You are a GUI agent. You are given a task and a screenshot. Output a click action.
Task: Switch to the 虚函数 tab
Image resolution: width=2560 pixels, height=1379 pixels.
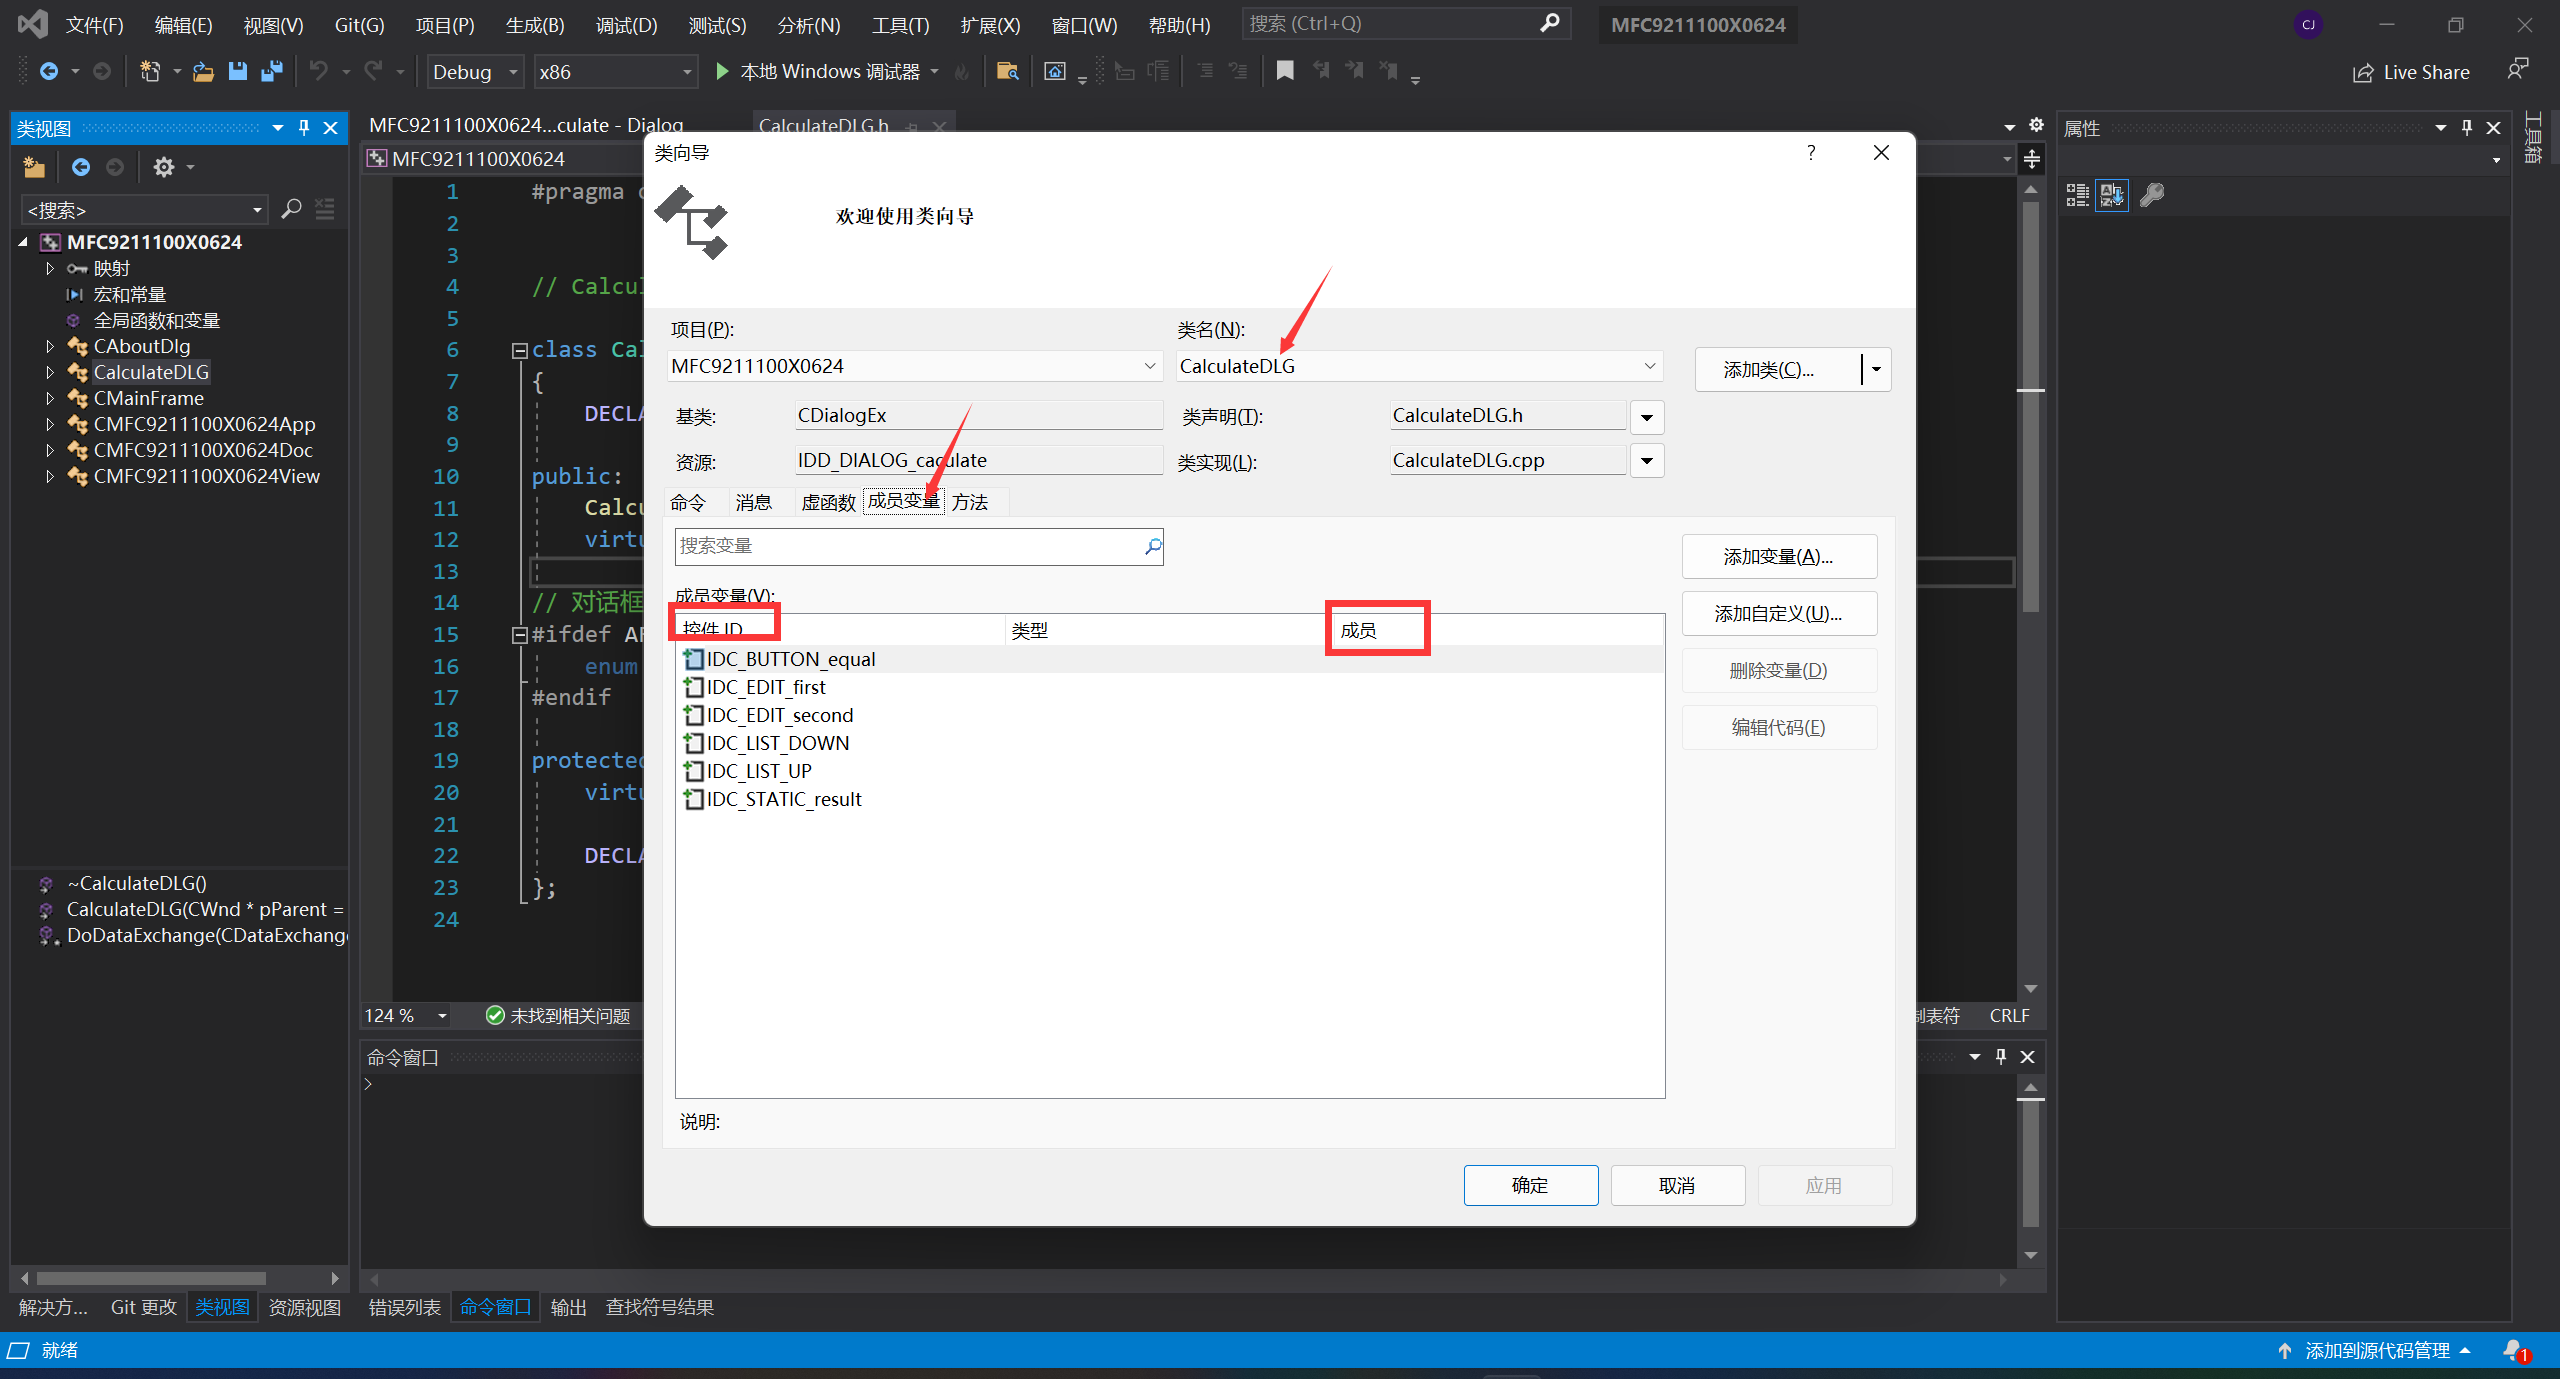click(828, 502)
